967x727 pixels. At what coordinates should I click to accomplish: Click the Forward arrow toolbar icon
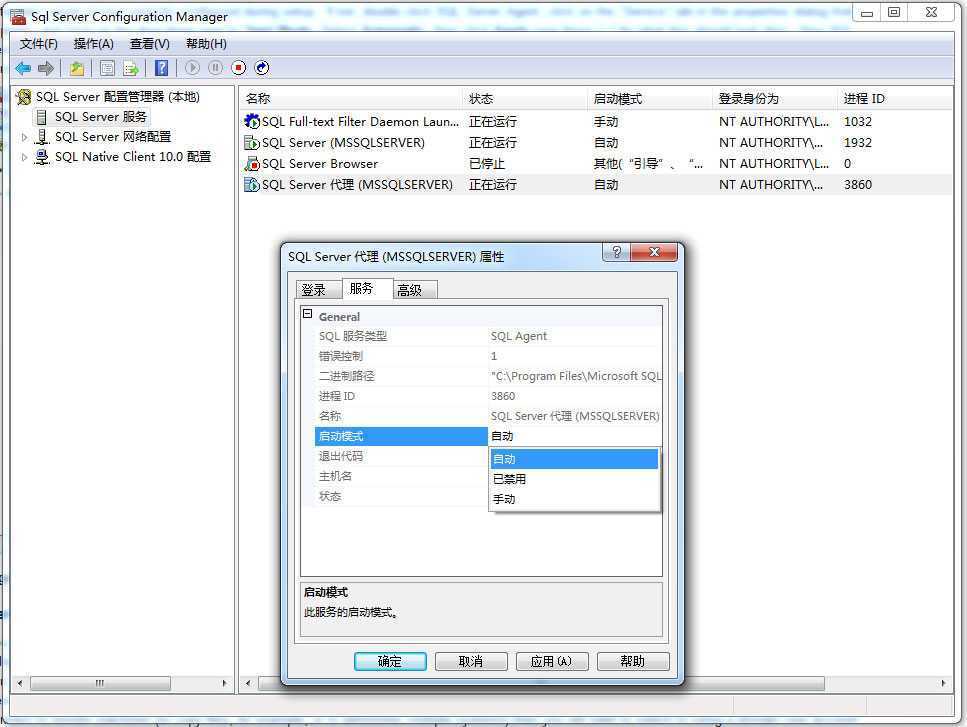pyautogui.click(x=46, y=68)
